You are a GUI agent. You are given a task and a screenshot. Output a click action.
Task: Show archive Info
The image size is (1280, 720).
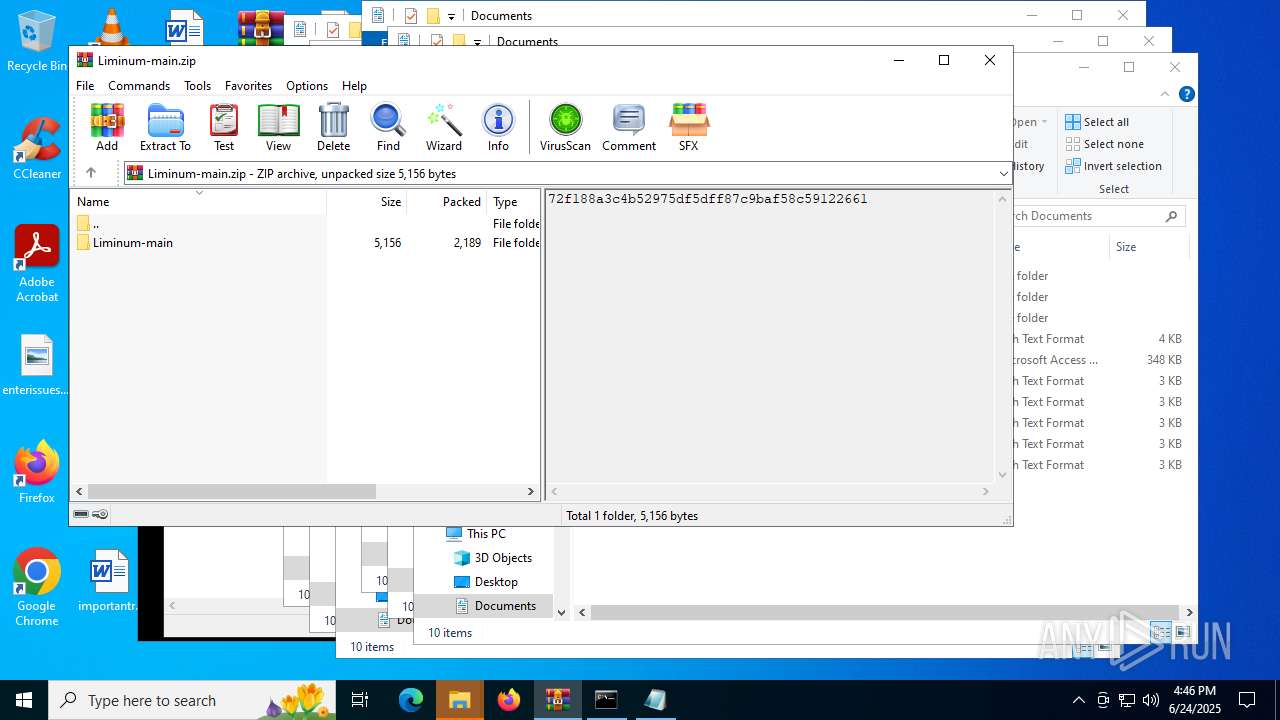pos(498,127)
